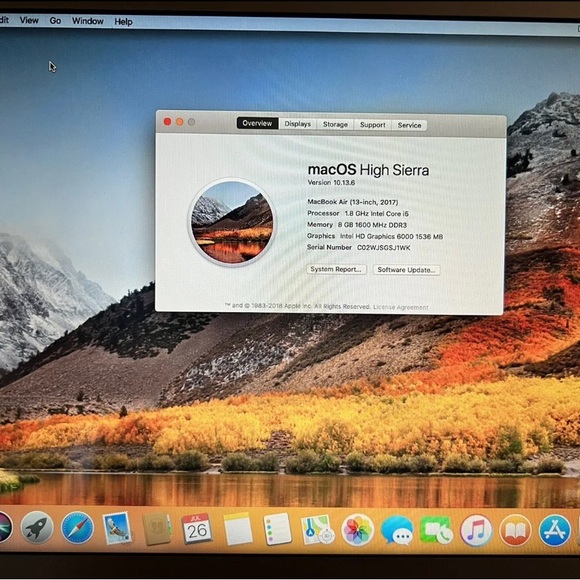Switch to the Displays tab
This screenshot has width=580, height=580.
pyautogui.click(x=298, y=124)
